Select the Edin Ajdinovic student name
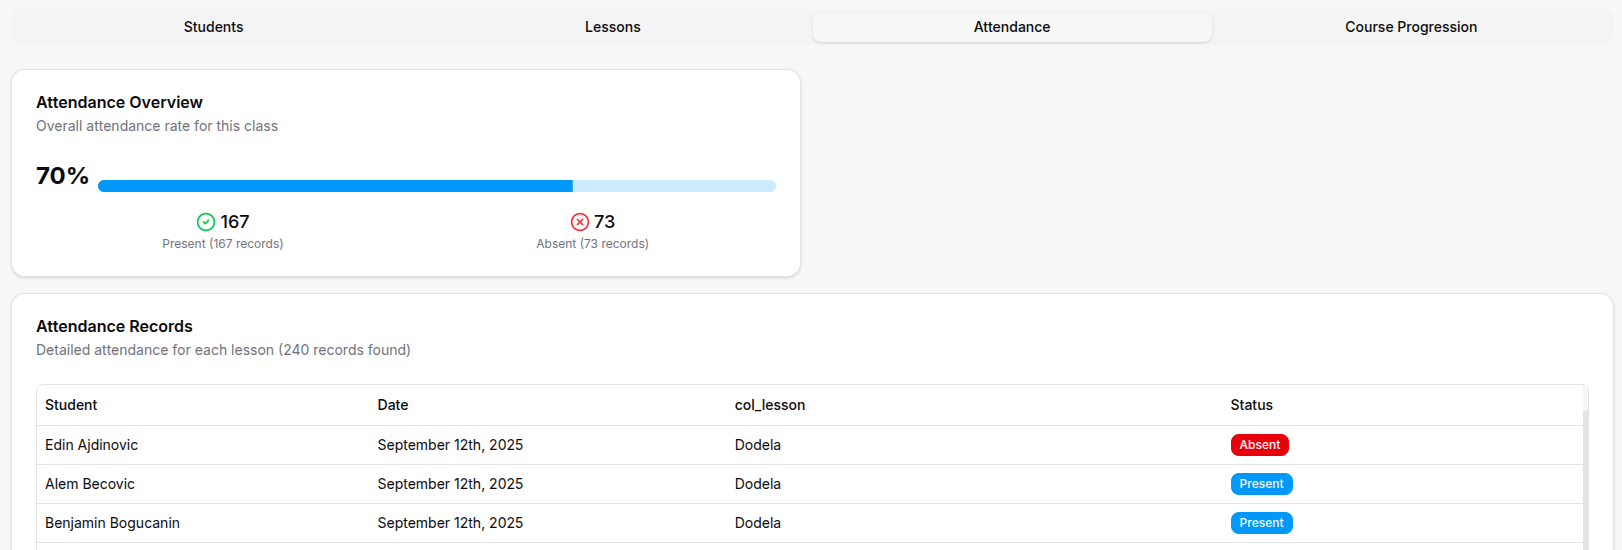 tap(91, 445)
